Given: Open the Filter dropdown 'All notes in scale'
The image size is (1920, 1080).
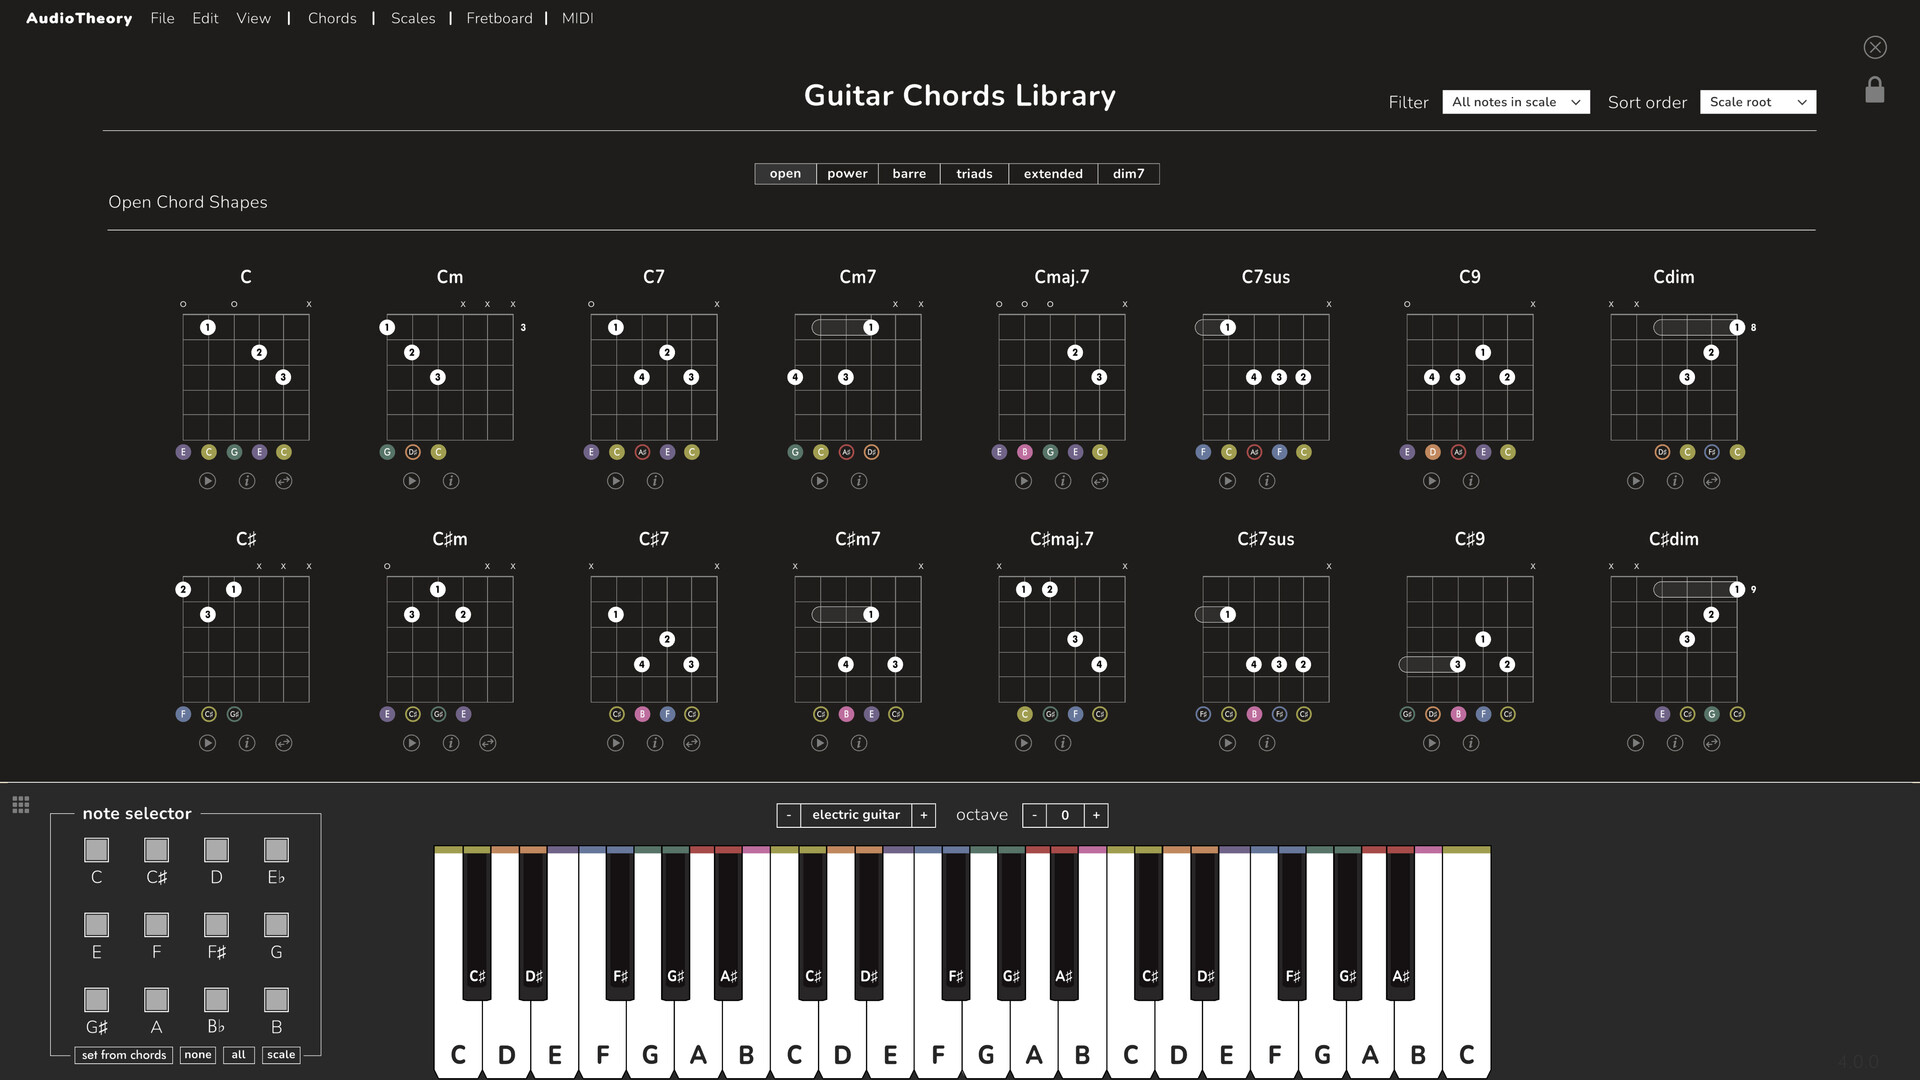Looking at the screenshot, I should click(x=1516, y=102).
